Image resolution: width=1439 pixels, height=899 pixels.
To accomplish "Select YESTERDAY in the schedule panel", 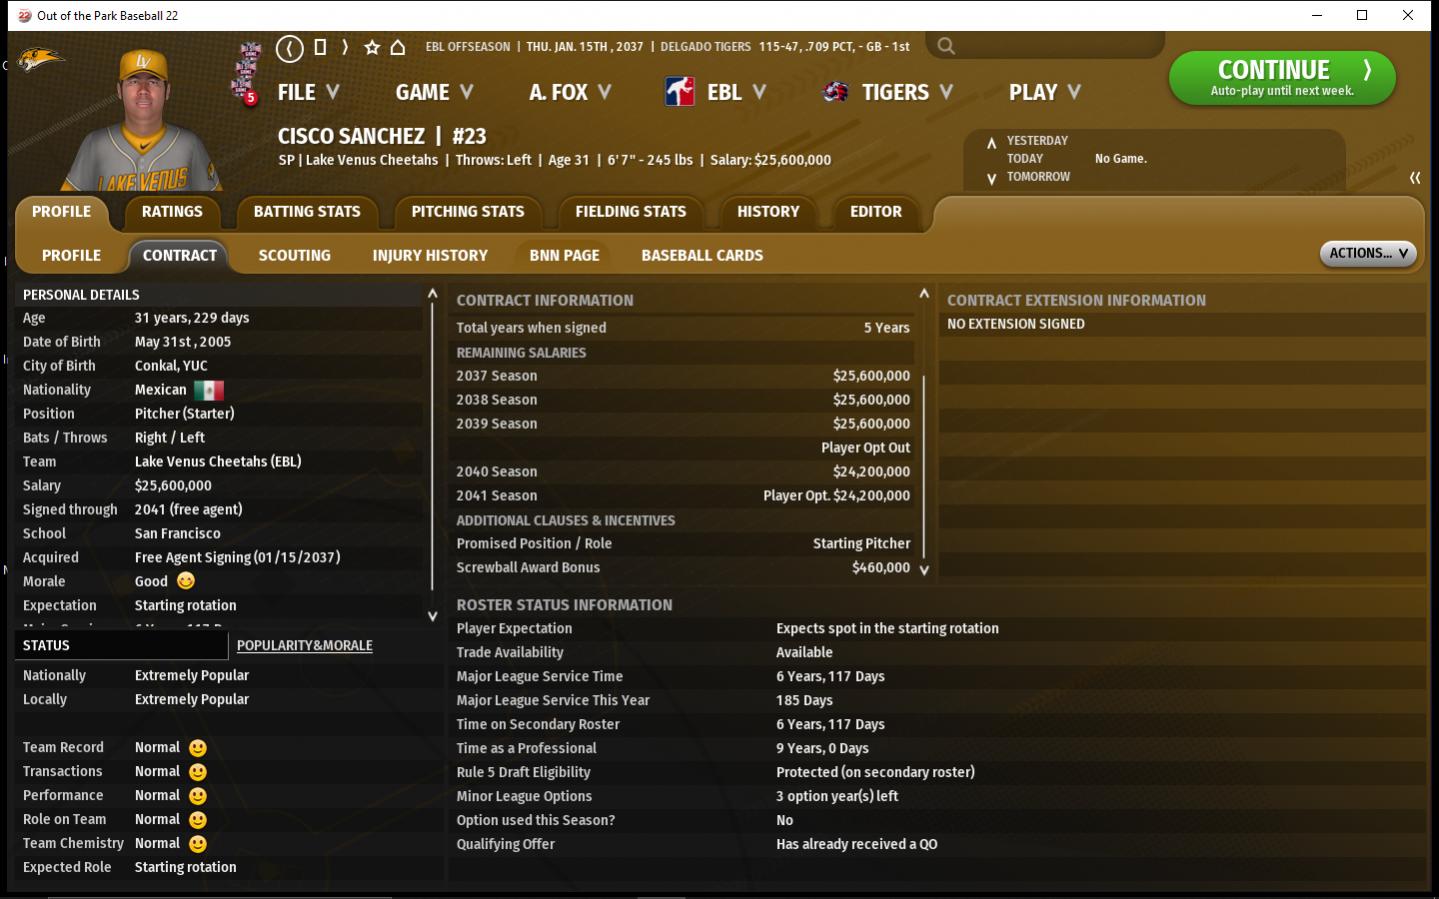I will pyautogui.click(x=1037, y=141).
